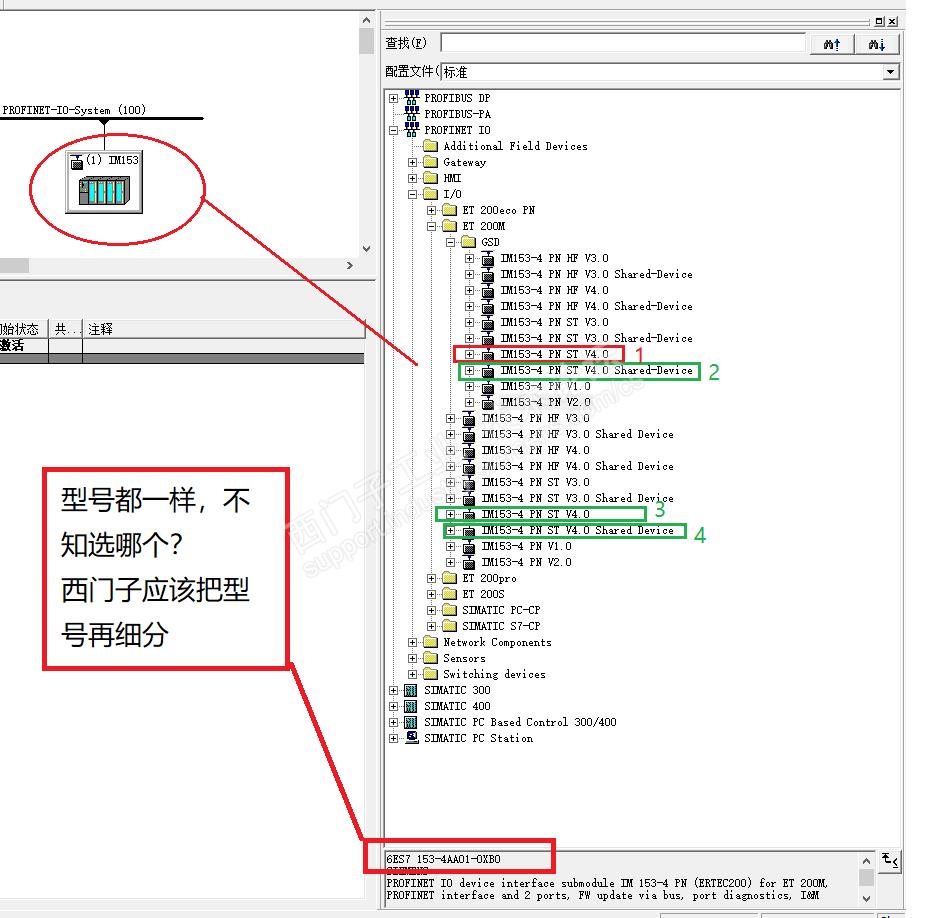
Task: Select the SIMATIC 300 rack icon
Action: pyautogui.click(x=411, y=690)
